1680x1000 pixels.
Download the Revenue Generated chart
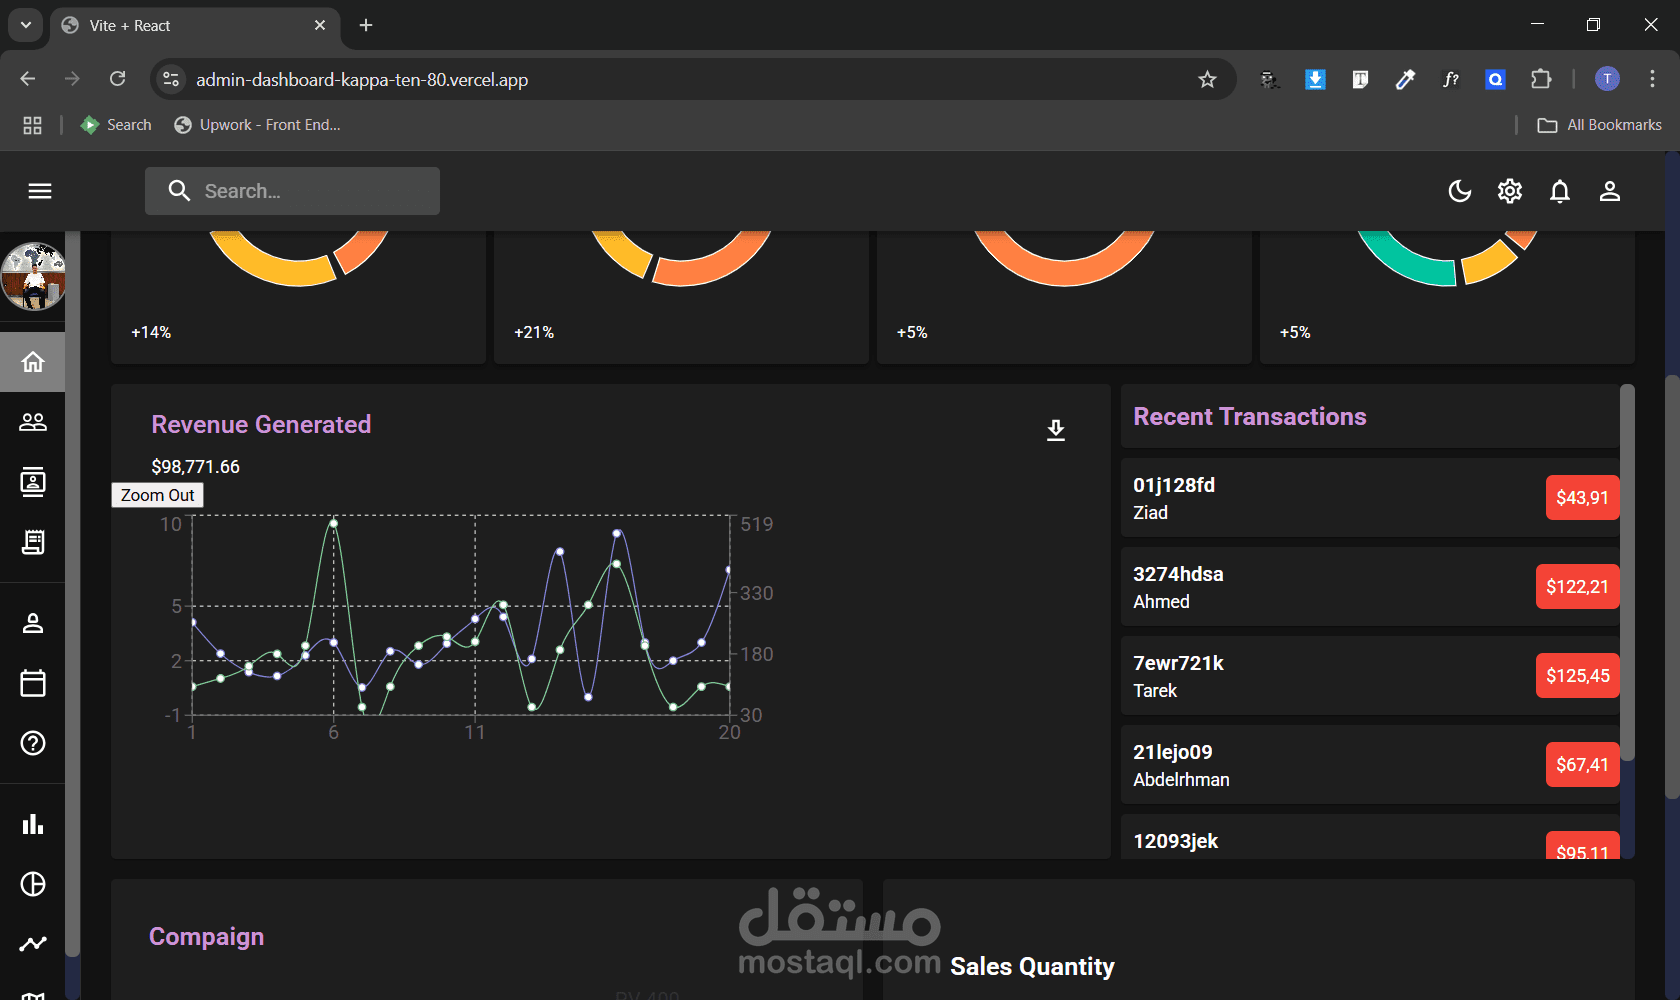[1056, 430]
